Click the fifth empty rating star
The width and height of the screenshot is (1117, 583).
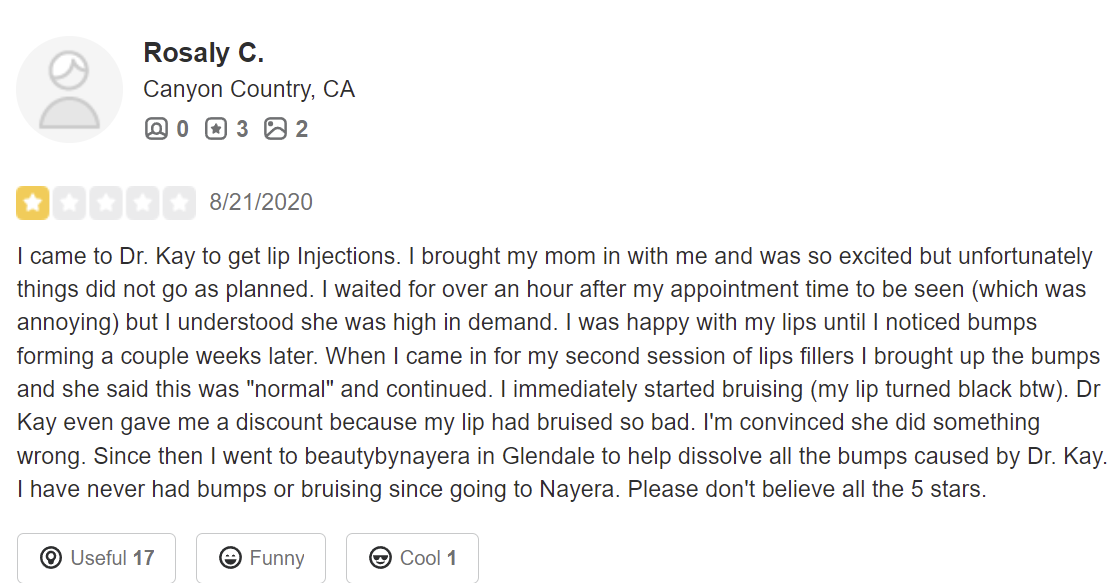[x=180, y=203]
